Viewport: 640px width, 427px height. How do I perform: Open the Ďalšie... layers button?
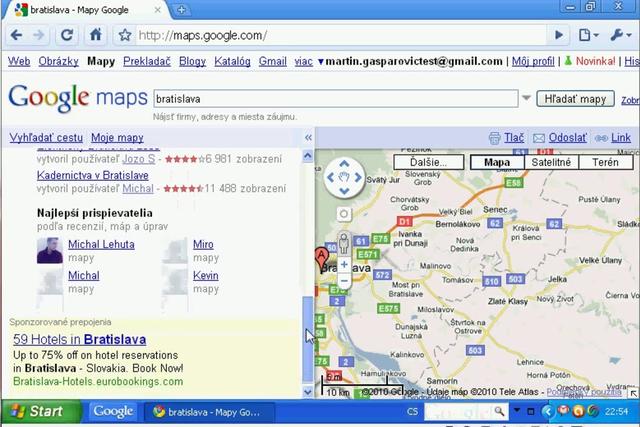point(429,162)
